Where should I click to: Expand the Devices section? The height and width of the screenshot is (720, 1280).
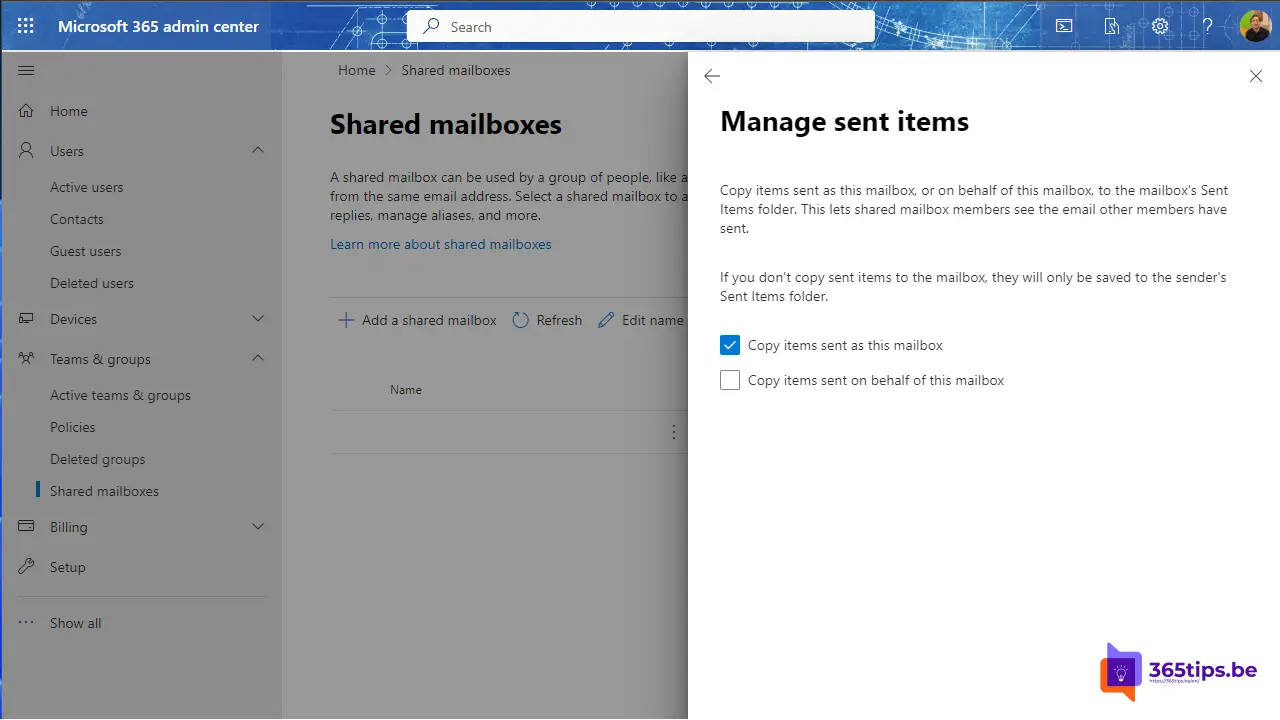[257, 319]
